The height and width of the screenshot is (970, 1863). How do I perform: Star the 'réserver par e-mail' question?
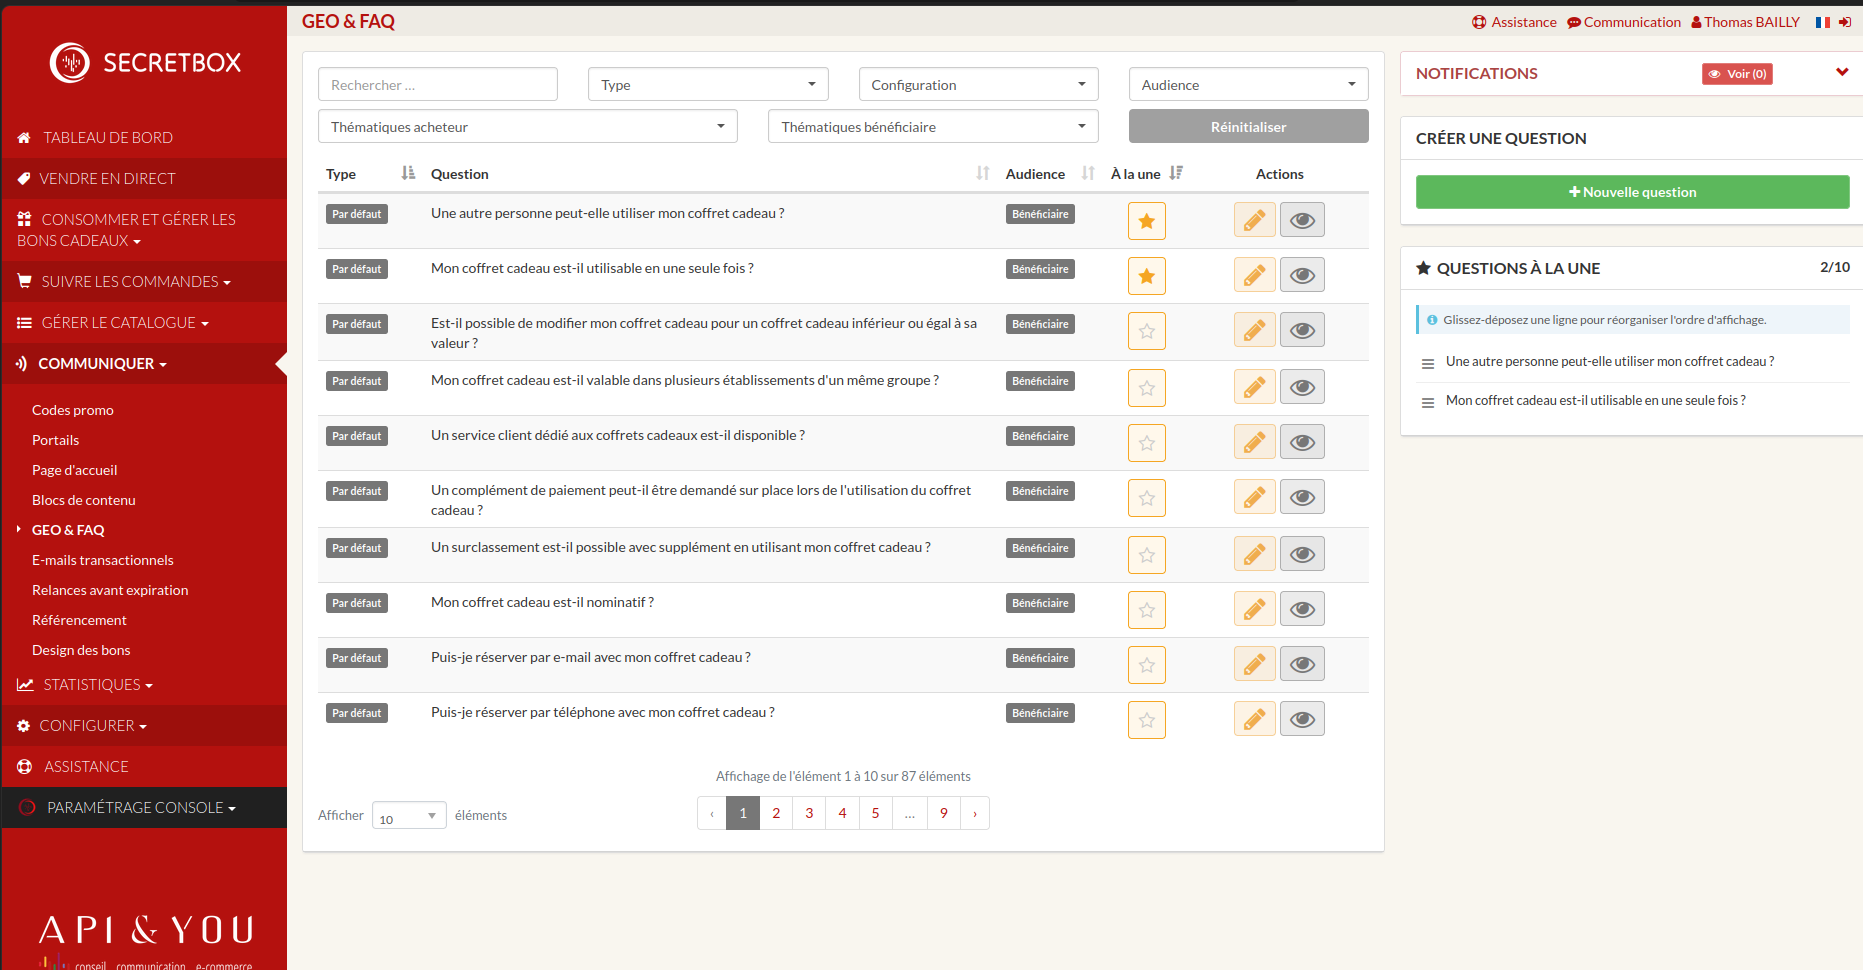coord(1147,665)
